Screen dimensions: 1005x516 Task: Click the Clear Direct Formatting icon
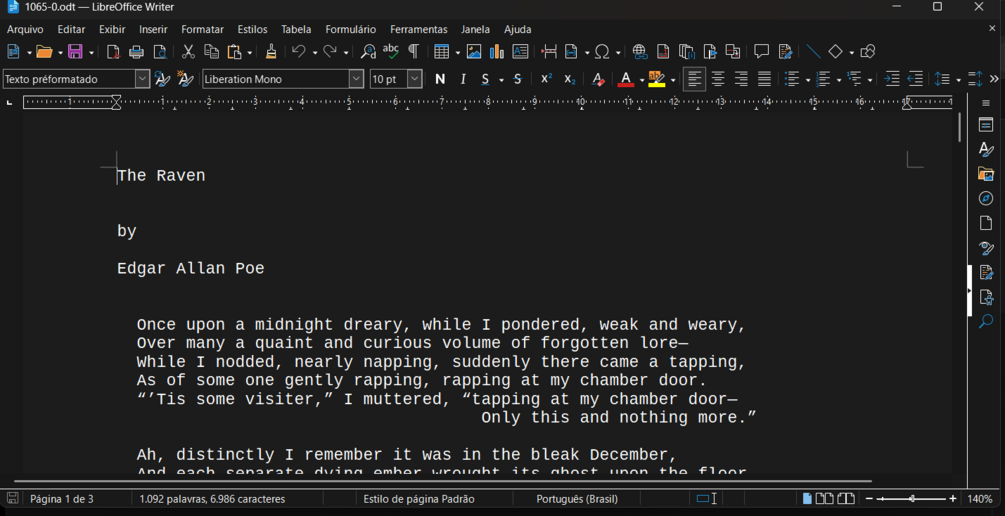pos(597,79)
